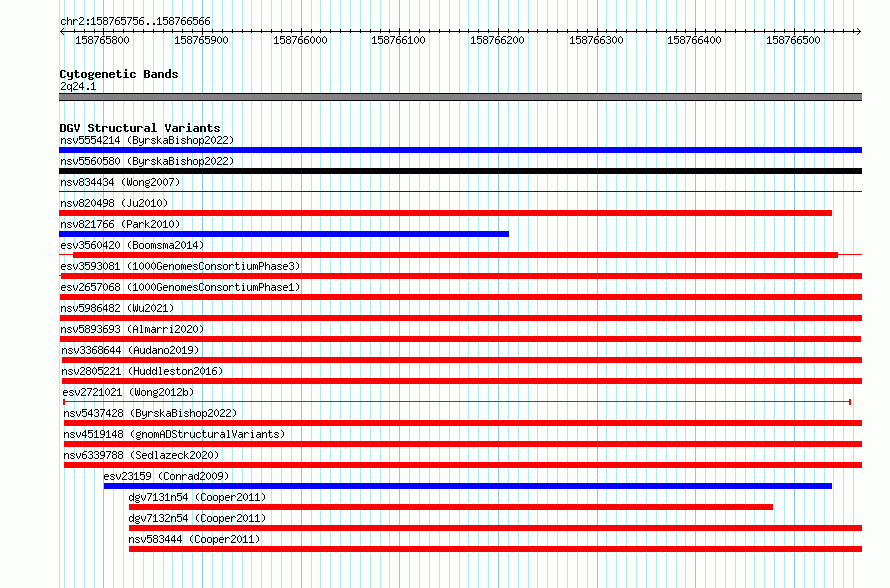Click ruler position 158765900
The width and height of the screenshot is (890, 588).
[201, 40]
